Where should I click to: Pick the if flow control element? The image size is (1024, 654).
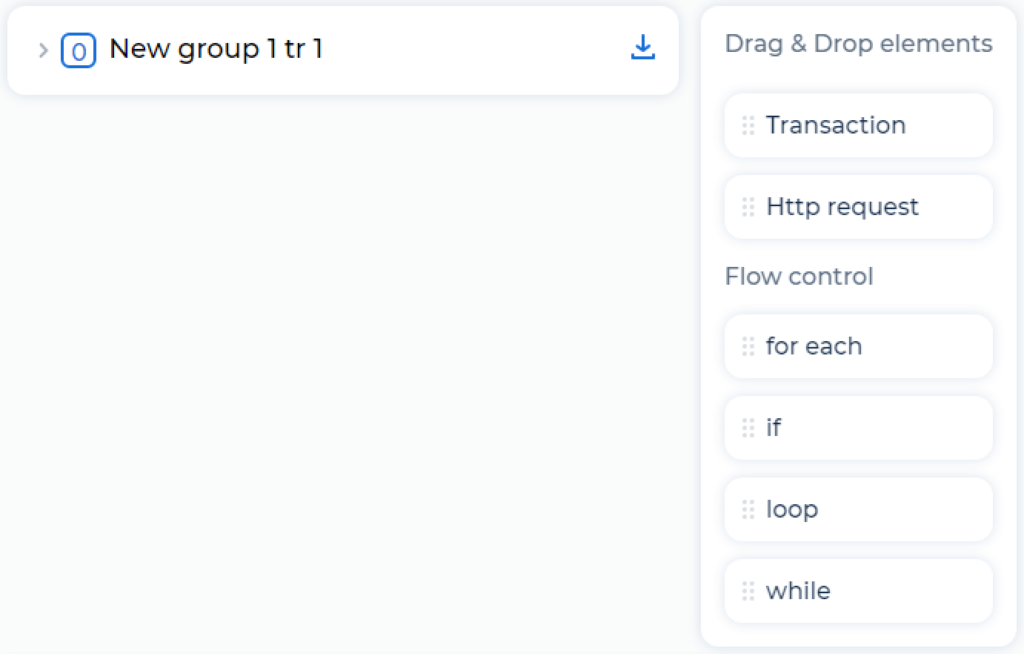tap(858, 428)
